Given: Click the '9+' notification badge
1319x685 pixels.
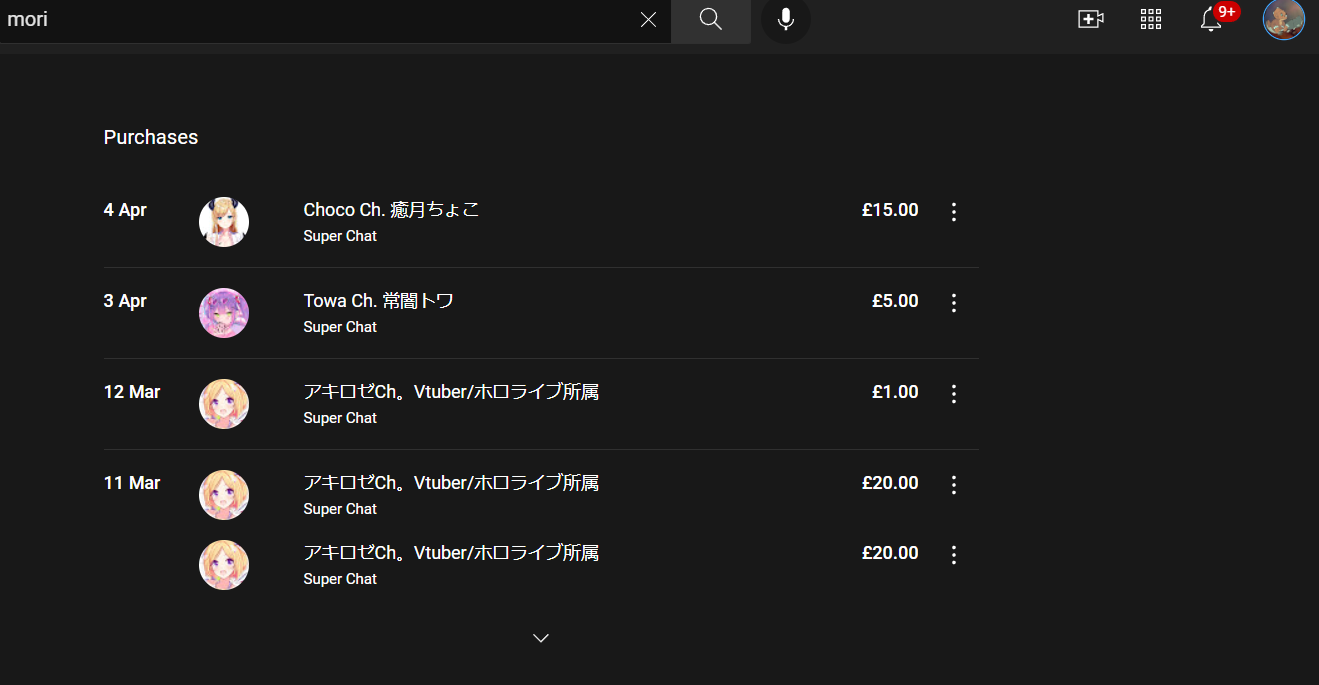Looking at the screenshot, I should [x=1227, y=12].
